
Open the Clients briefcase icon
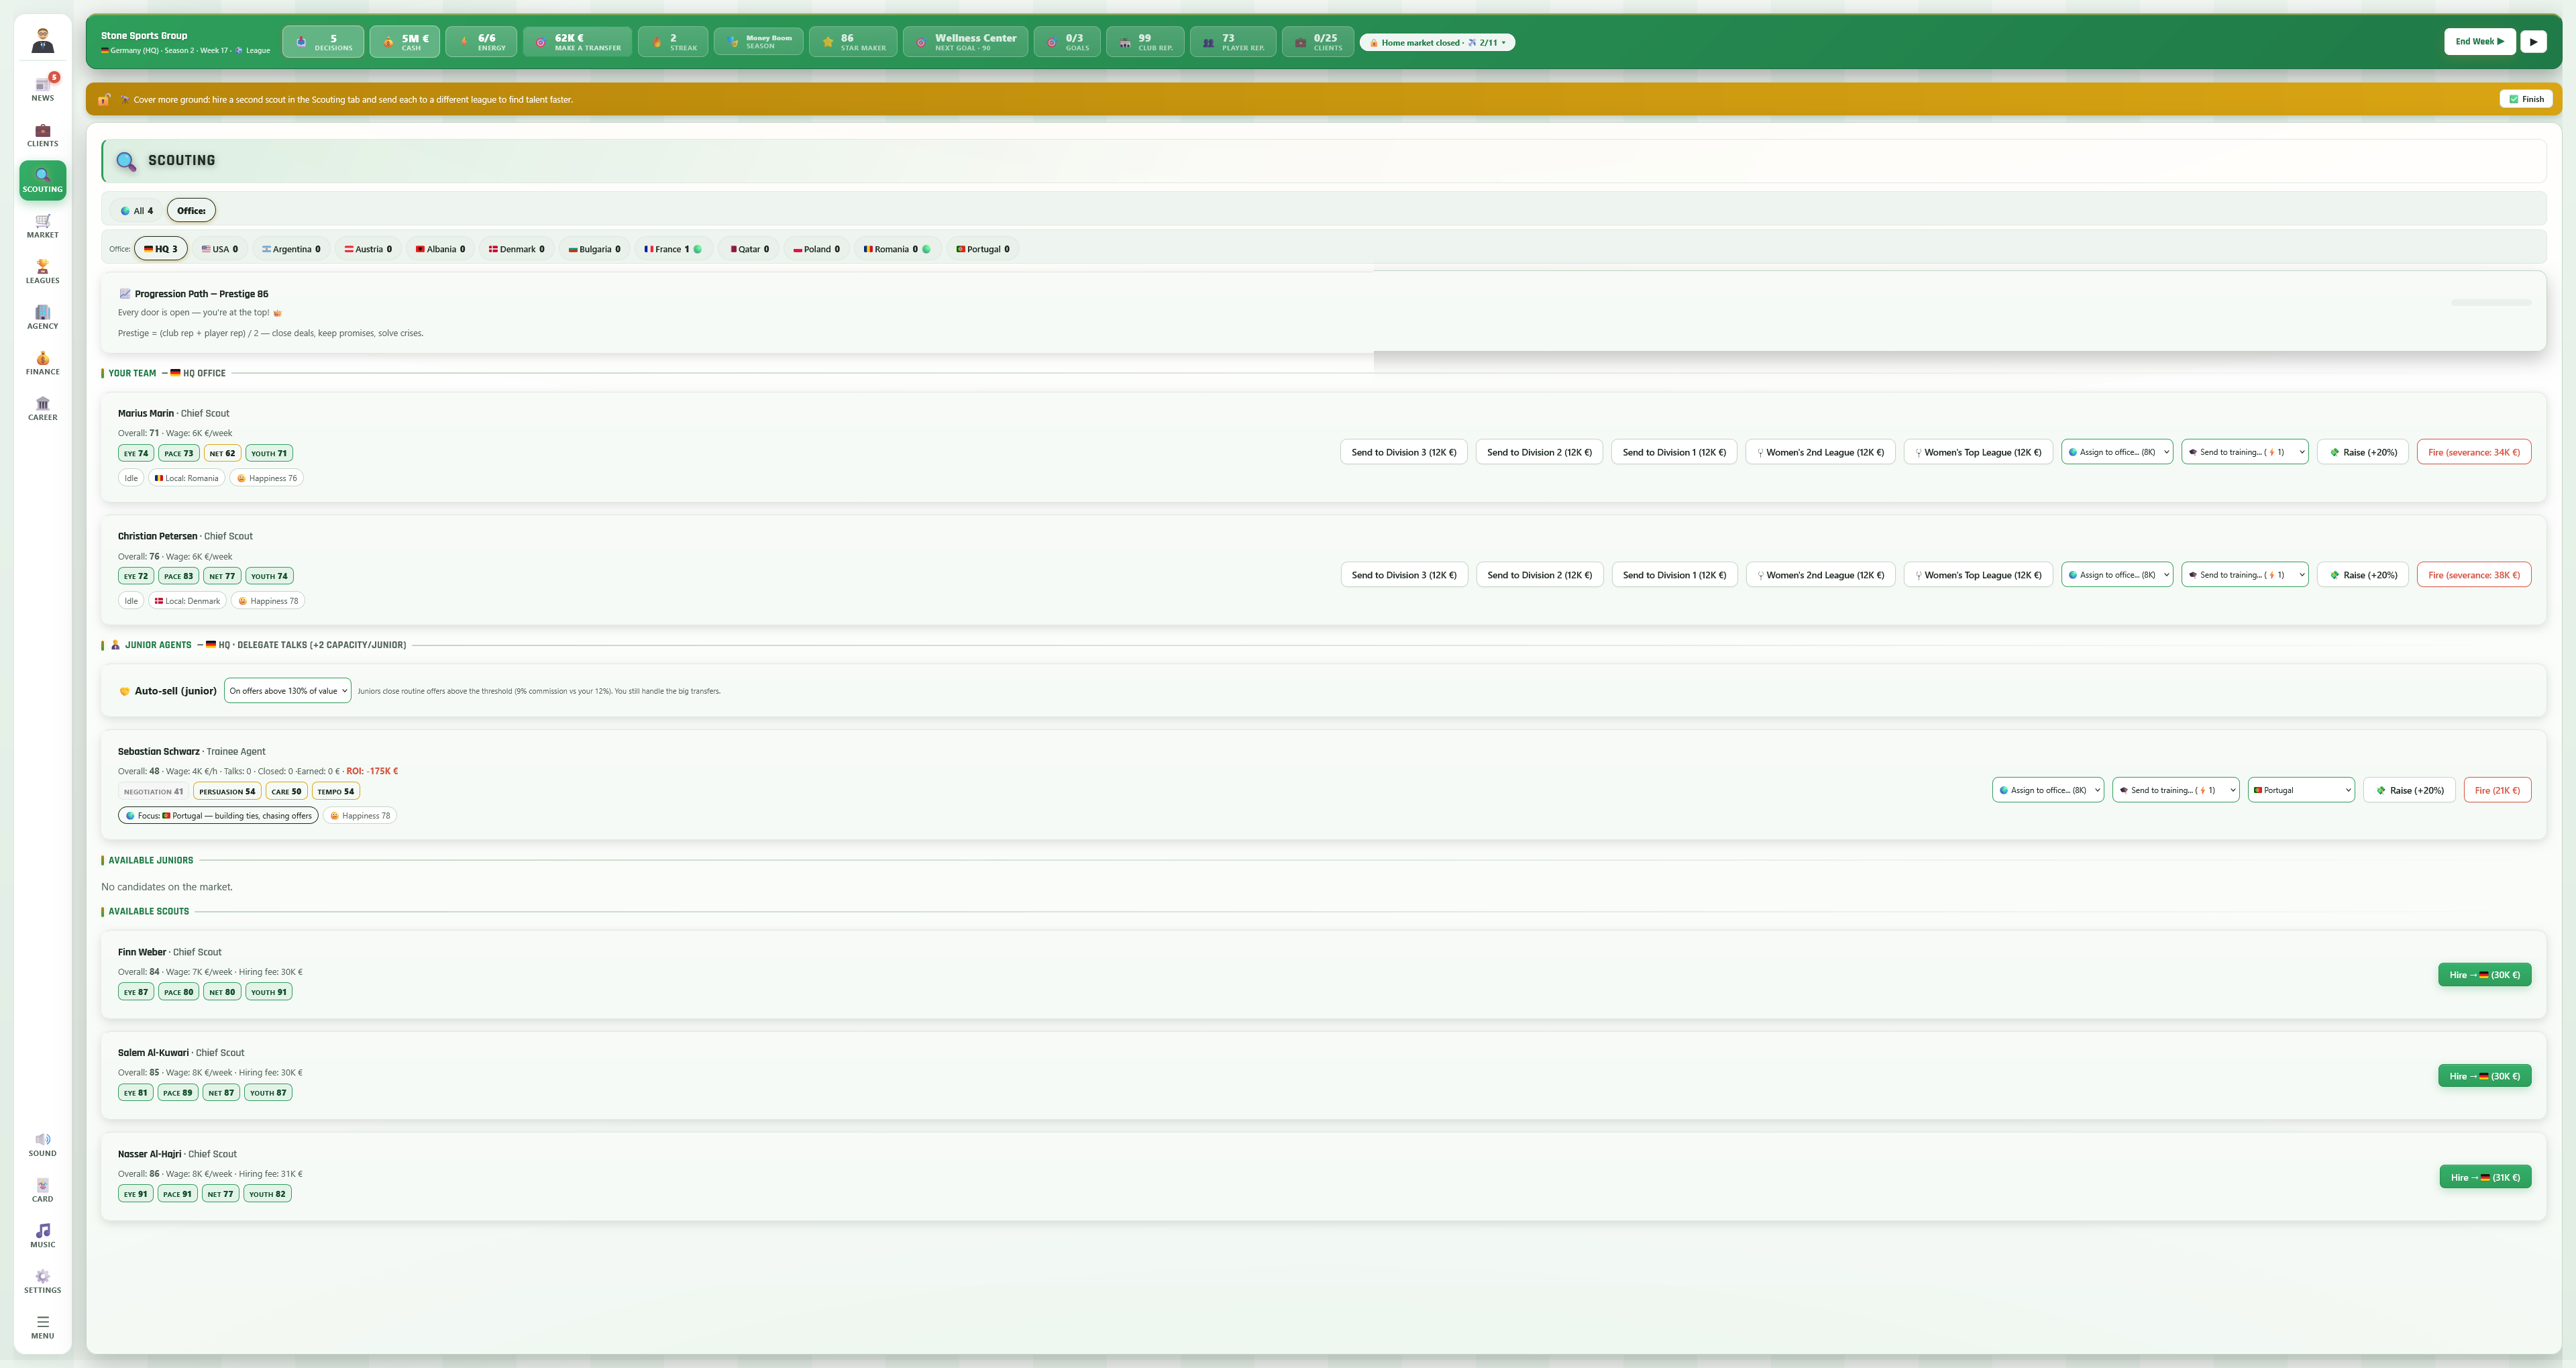[42, 134]
